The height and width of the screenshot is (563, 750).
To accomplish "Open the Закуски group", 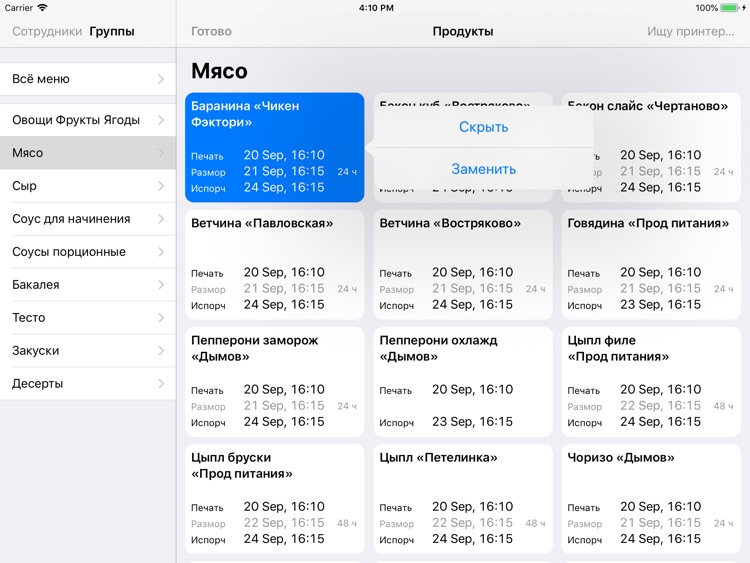I will pyautogui.click(x=88, y=351).
